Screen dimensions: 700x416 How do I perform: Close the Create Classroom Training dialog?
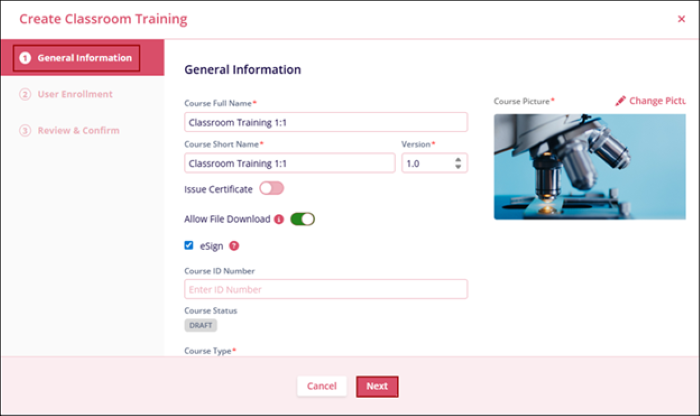(682, 19)
